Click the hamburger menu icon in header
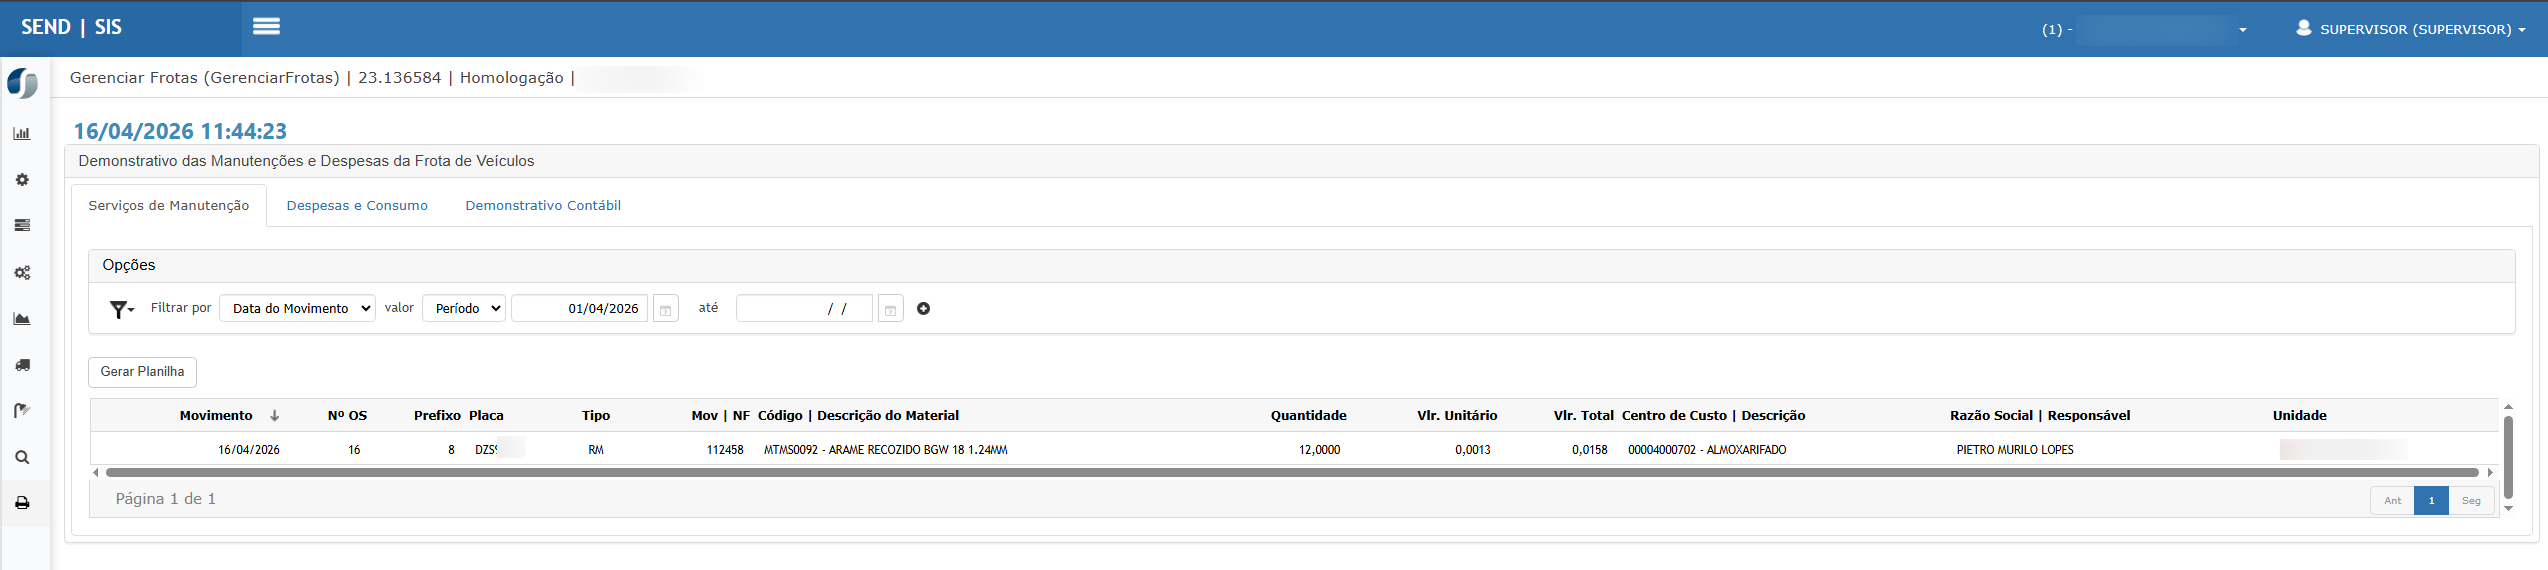This screenshot has height=570, width=2548. tap(266, 27)
